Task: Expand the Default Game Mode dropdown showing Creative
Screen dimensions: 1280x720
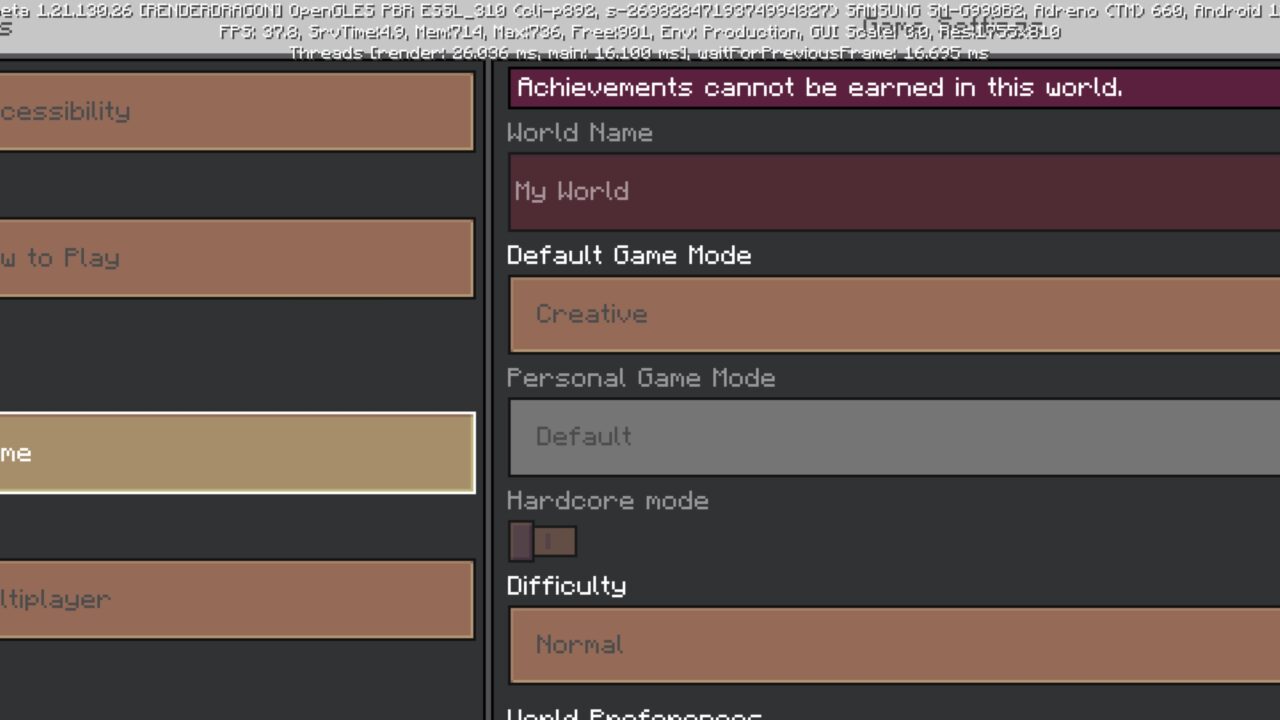Action: 894,314
